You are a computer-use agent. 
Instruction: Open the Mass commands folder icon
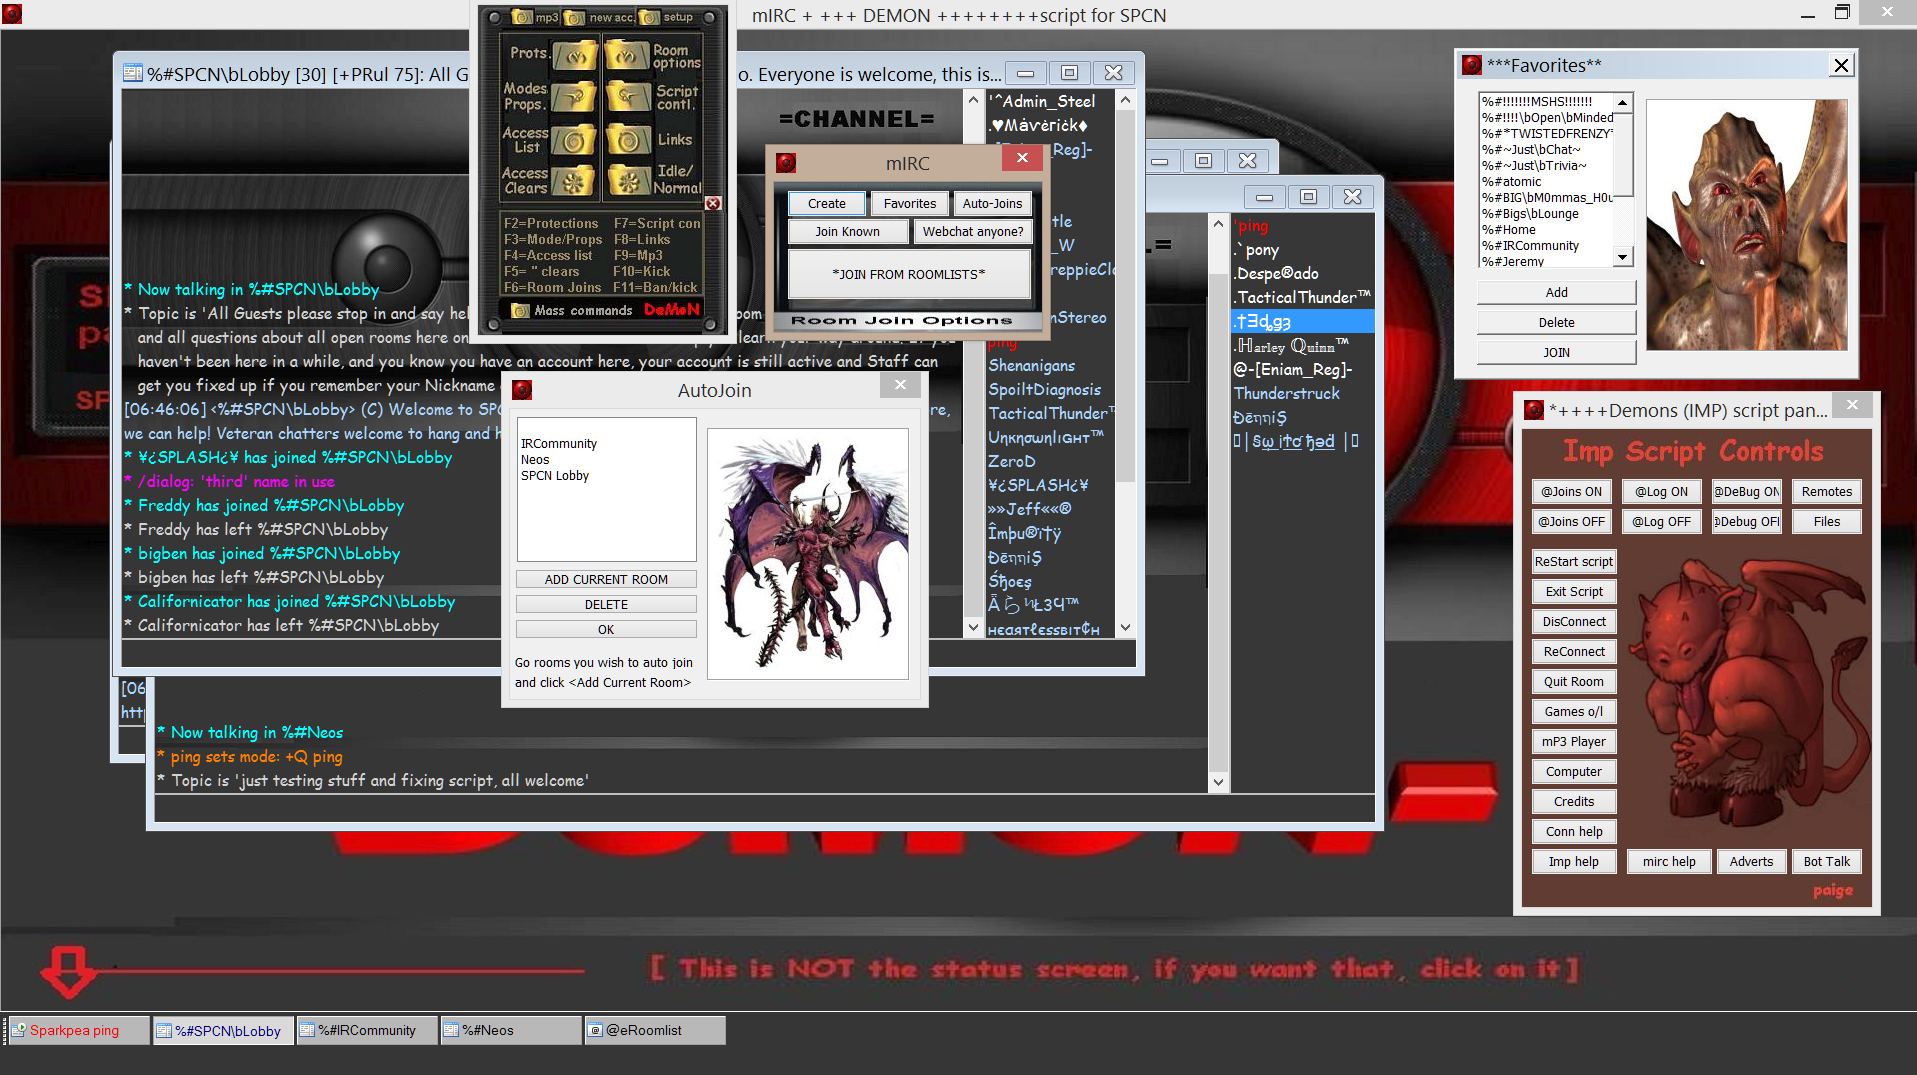(x=520, y=310)
